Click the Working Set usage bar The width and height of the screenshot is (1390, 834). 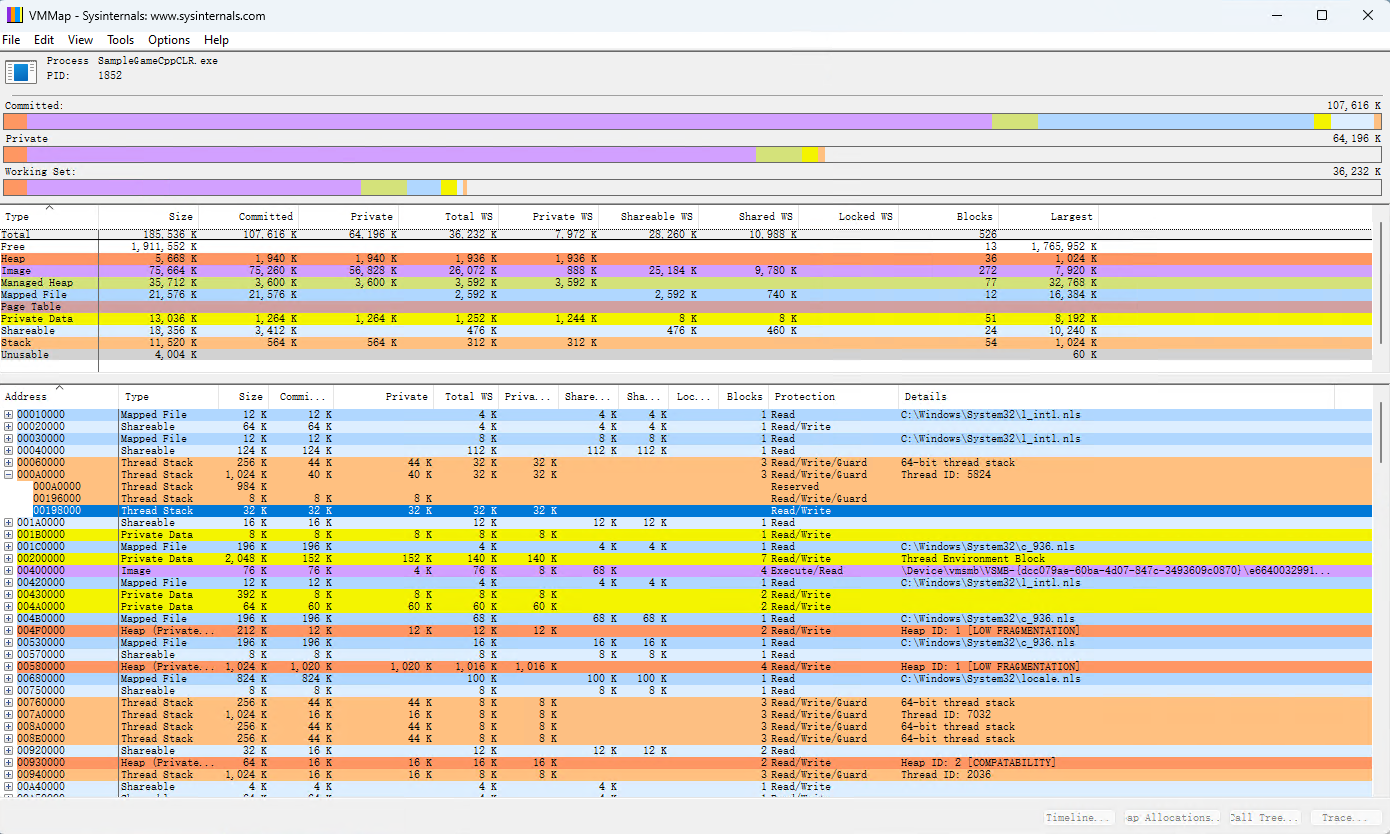click(692, 188)
